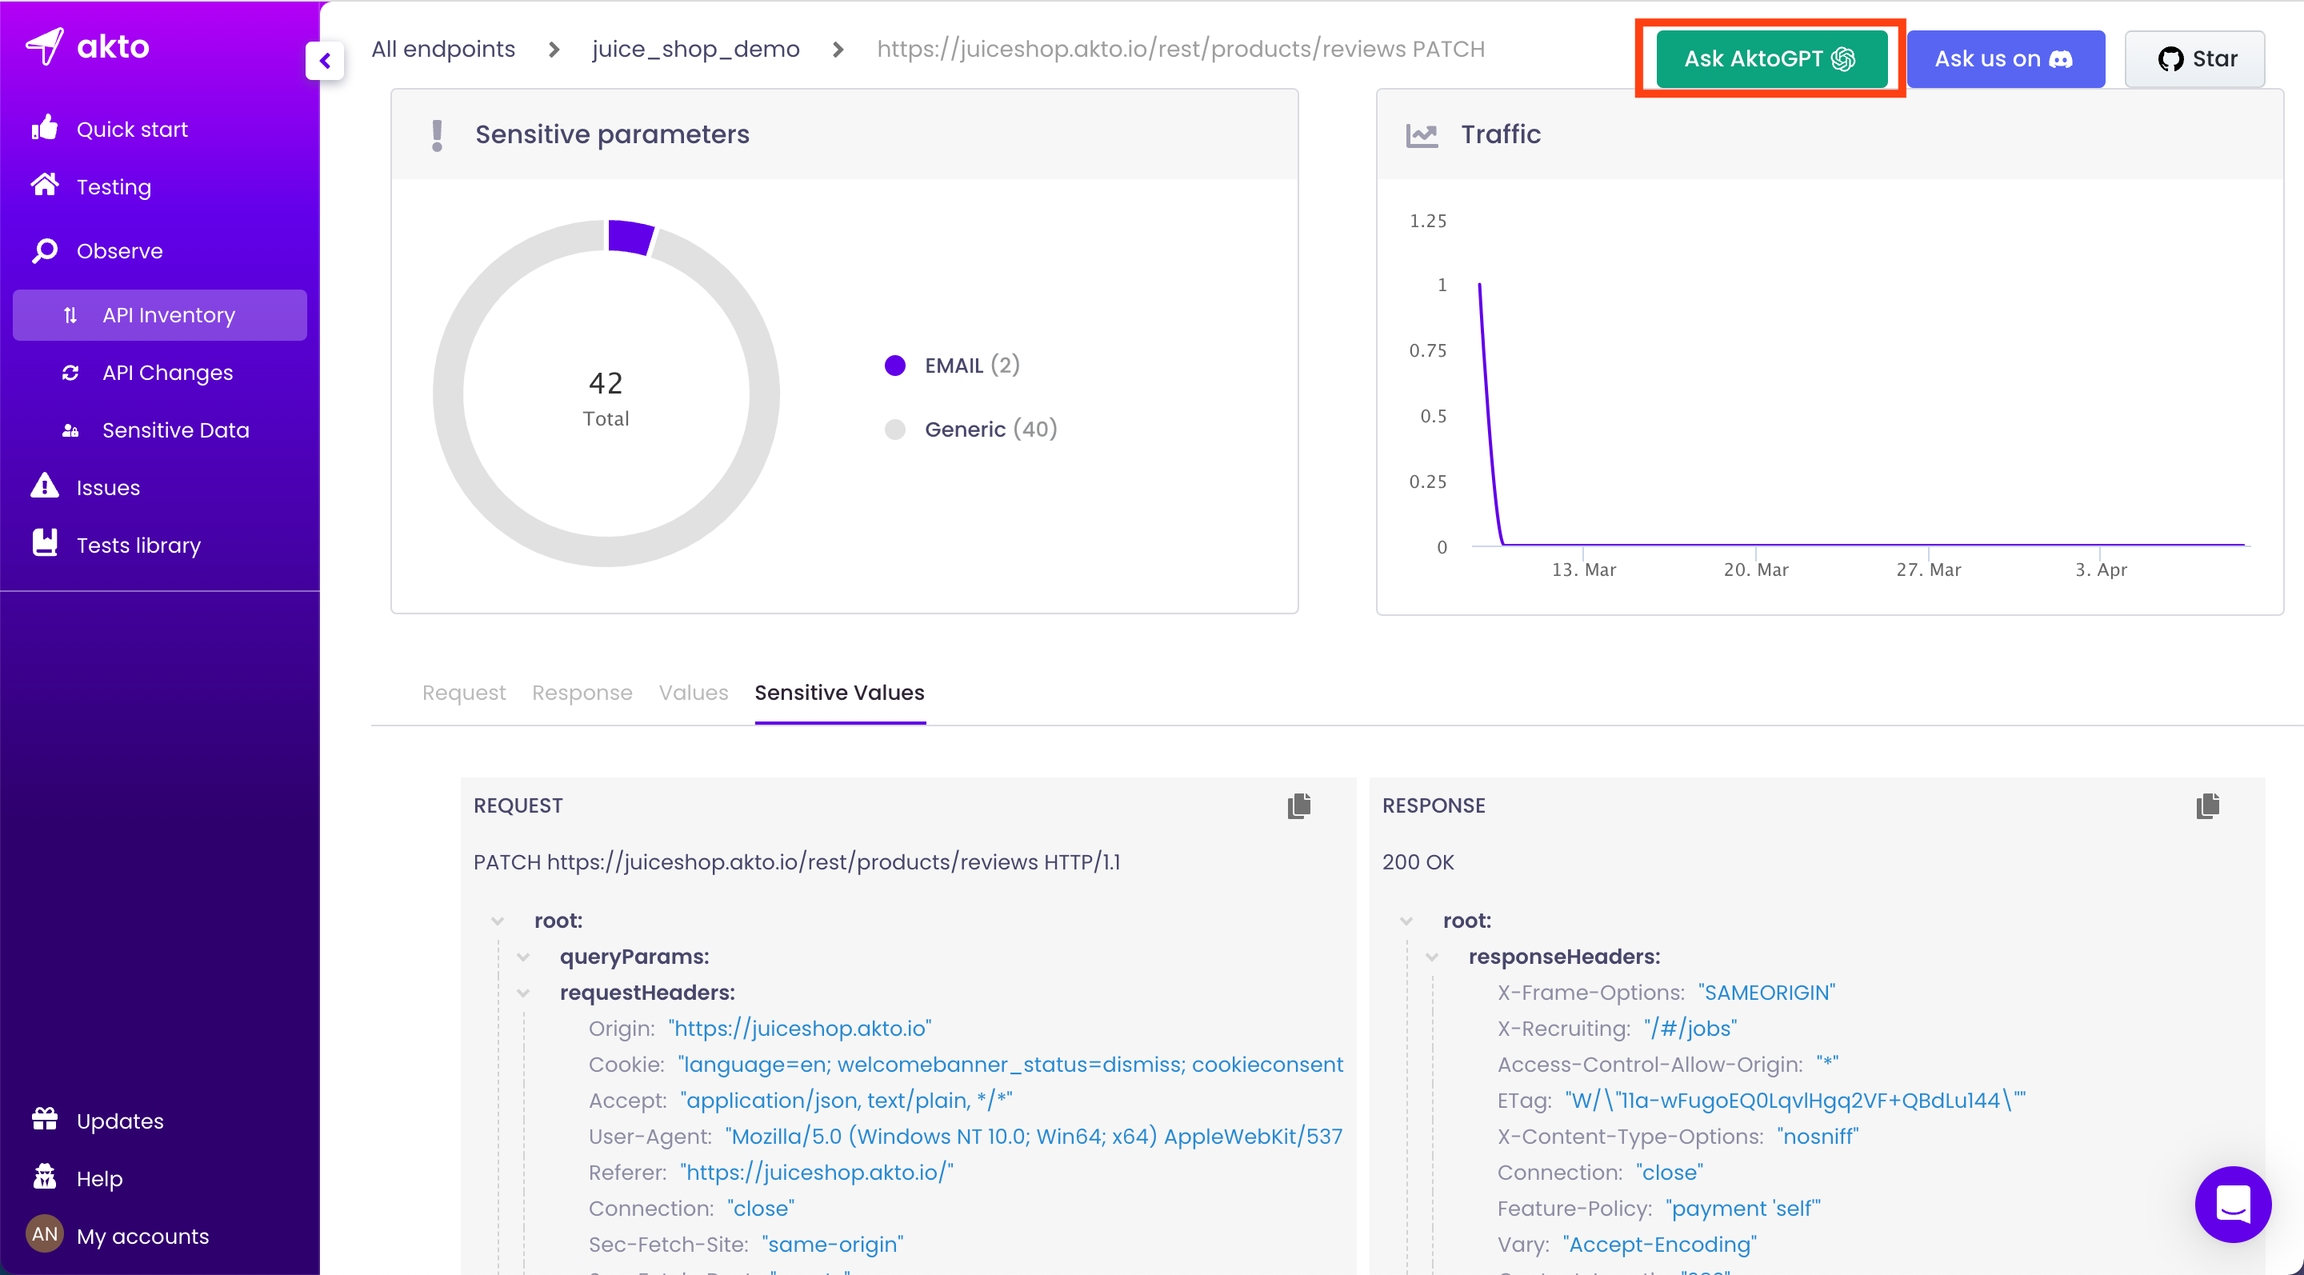Image resolution: width=2304 pixels, height=1275 pixels.
Task: Switch to the Response tab
Action: coord(581,693)
